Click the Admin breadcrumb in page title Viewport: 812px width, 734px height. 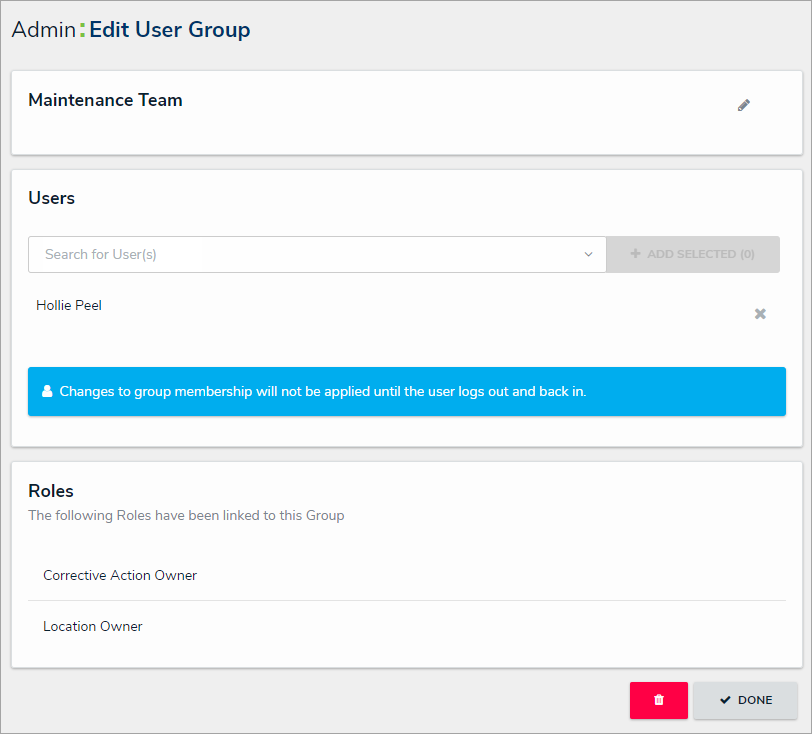tap(43, 30)
